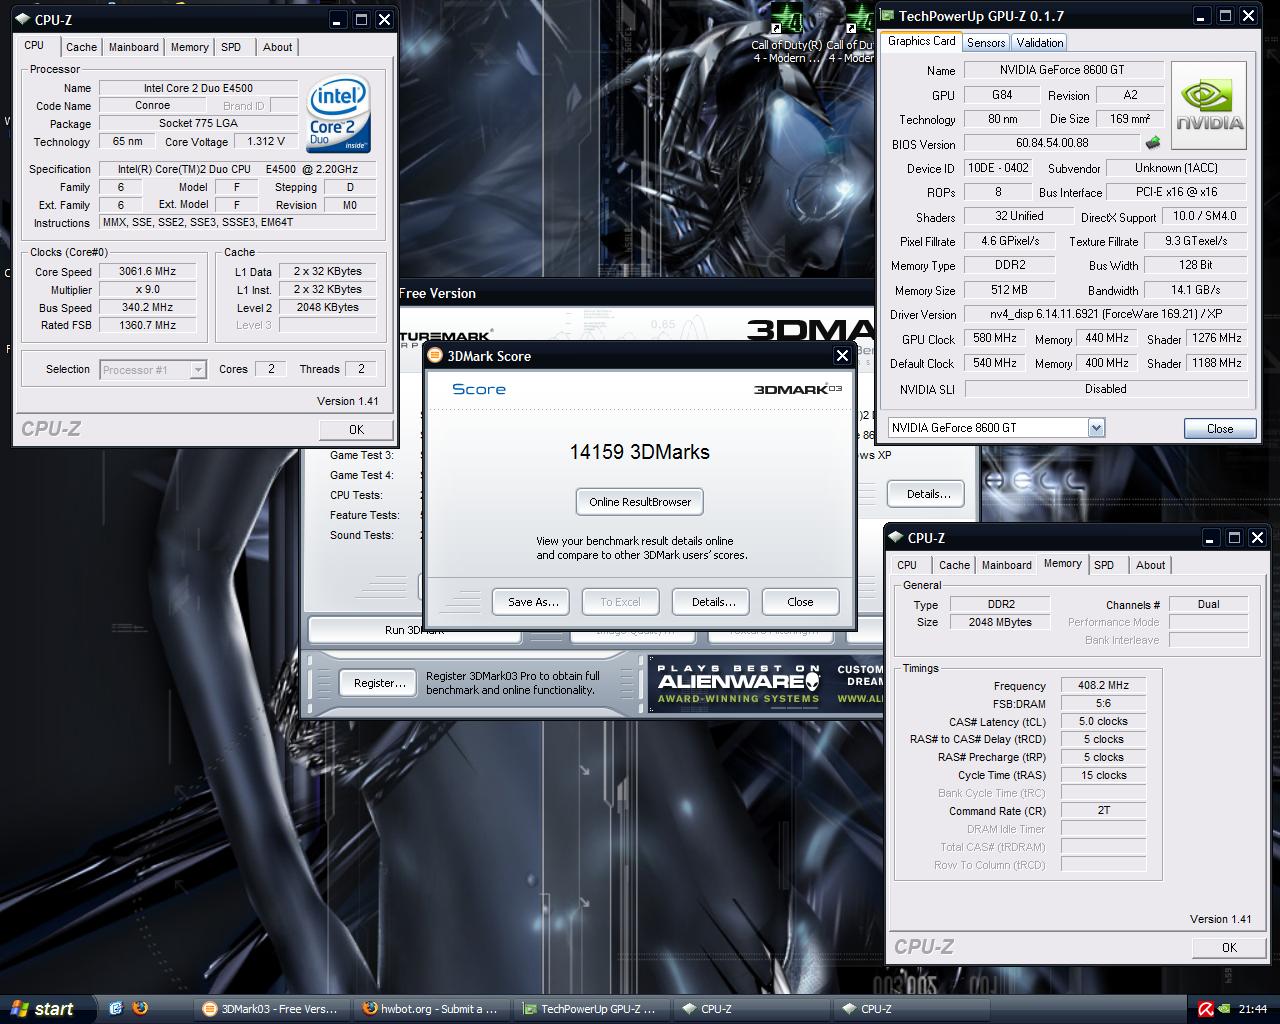Click Details... button in 3DMark03 main window

point(928,494)
